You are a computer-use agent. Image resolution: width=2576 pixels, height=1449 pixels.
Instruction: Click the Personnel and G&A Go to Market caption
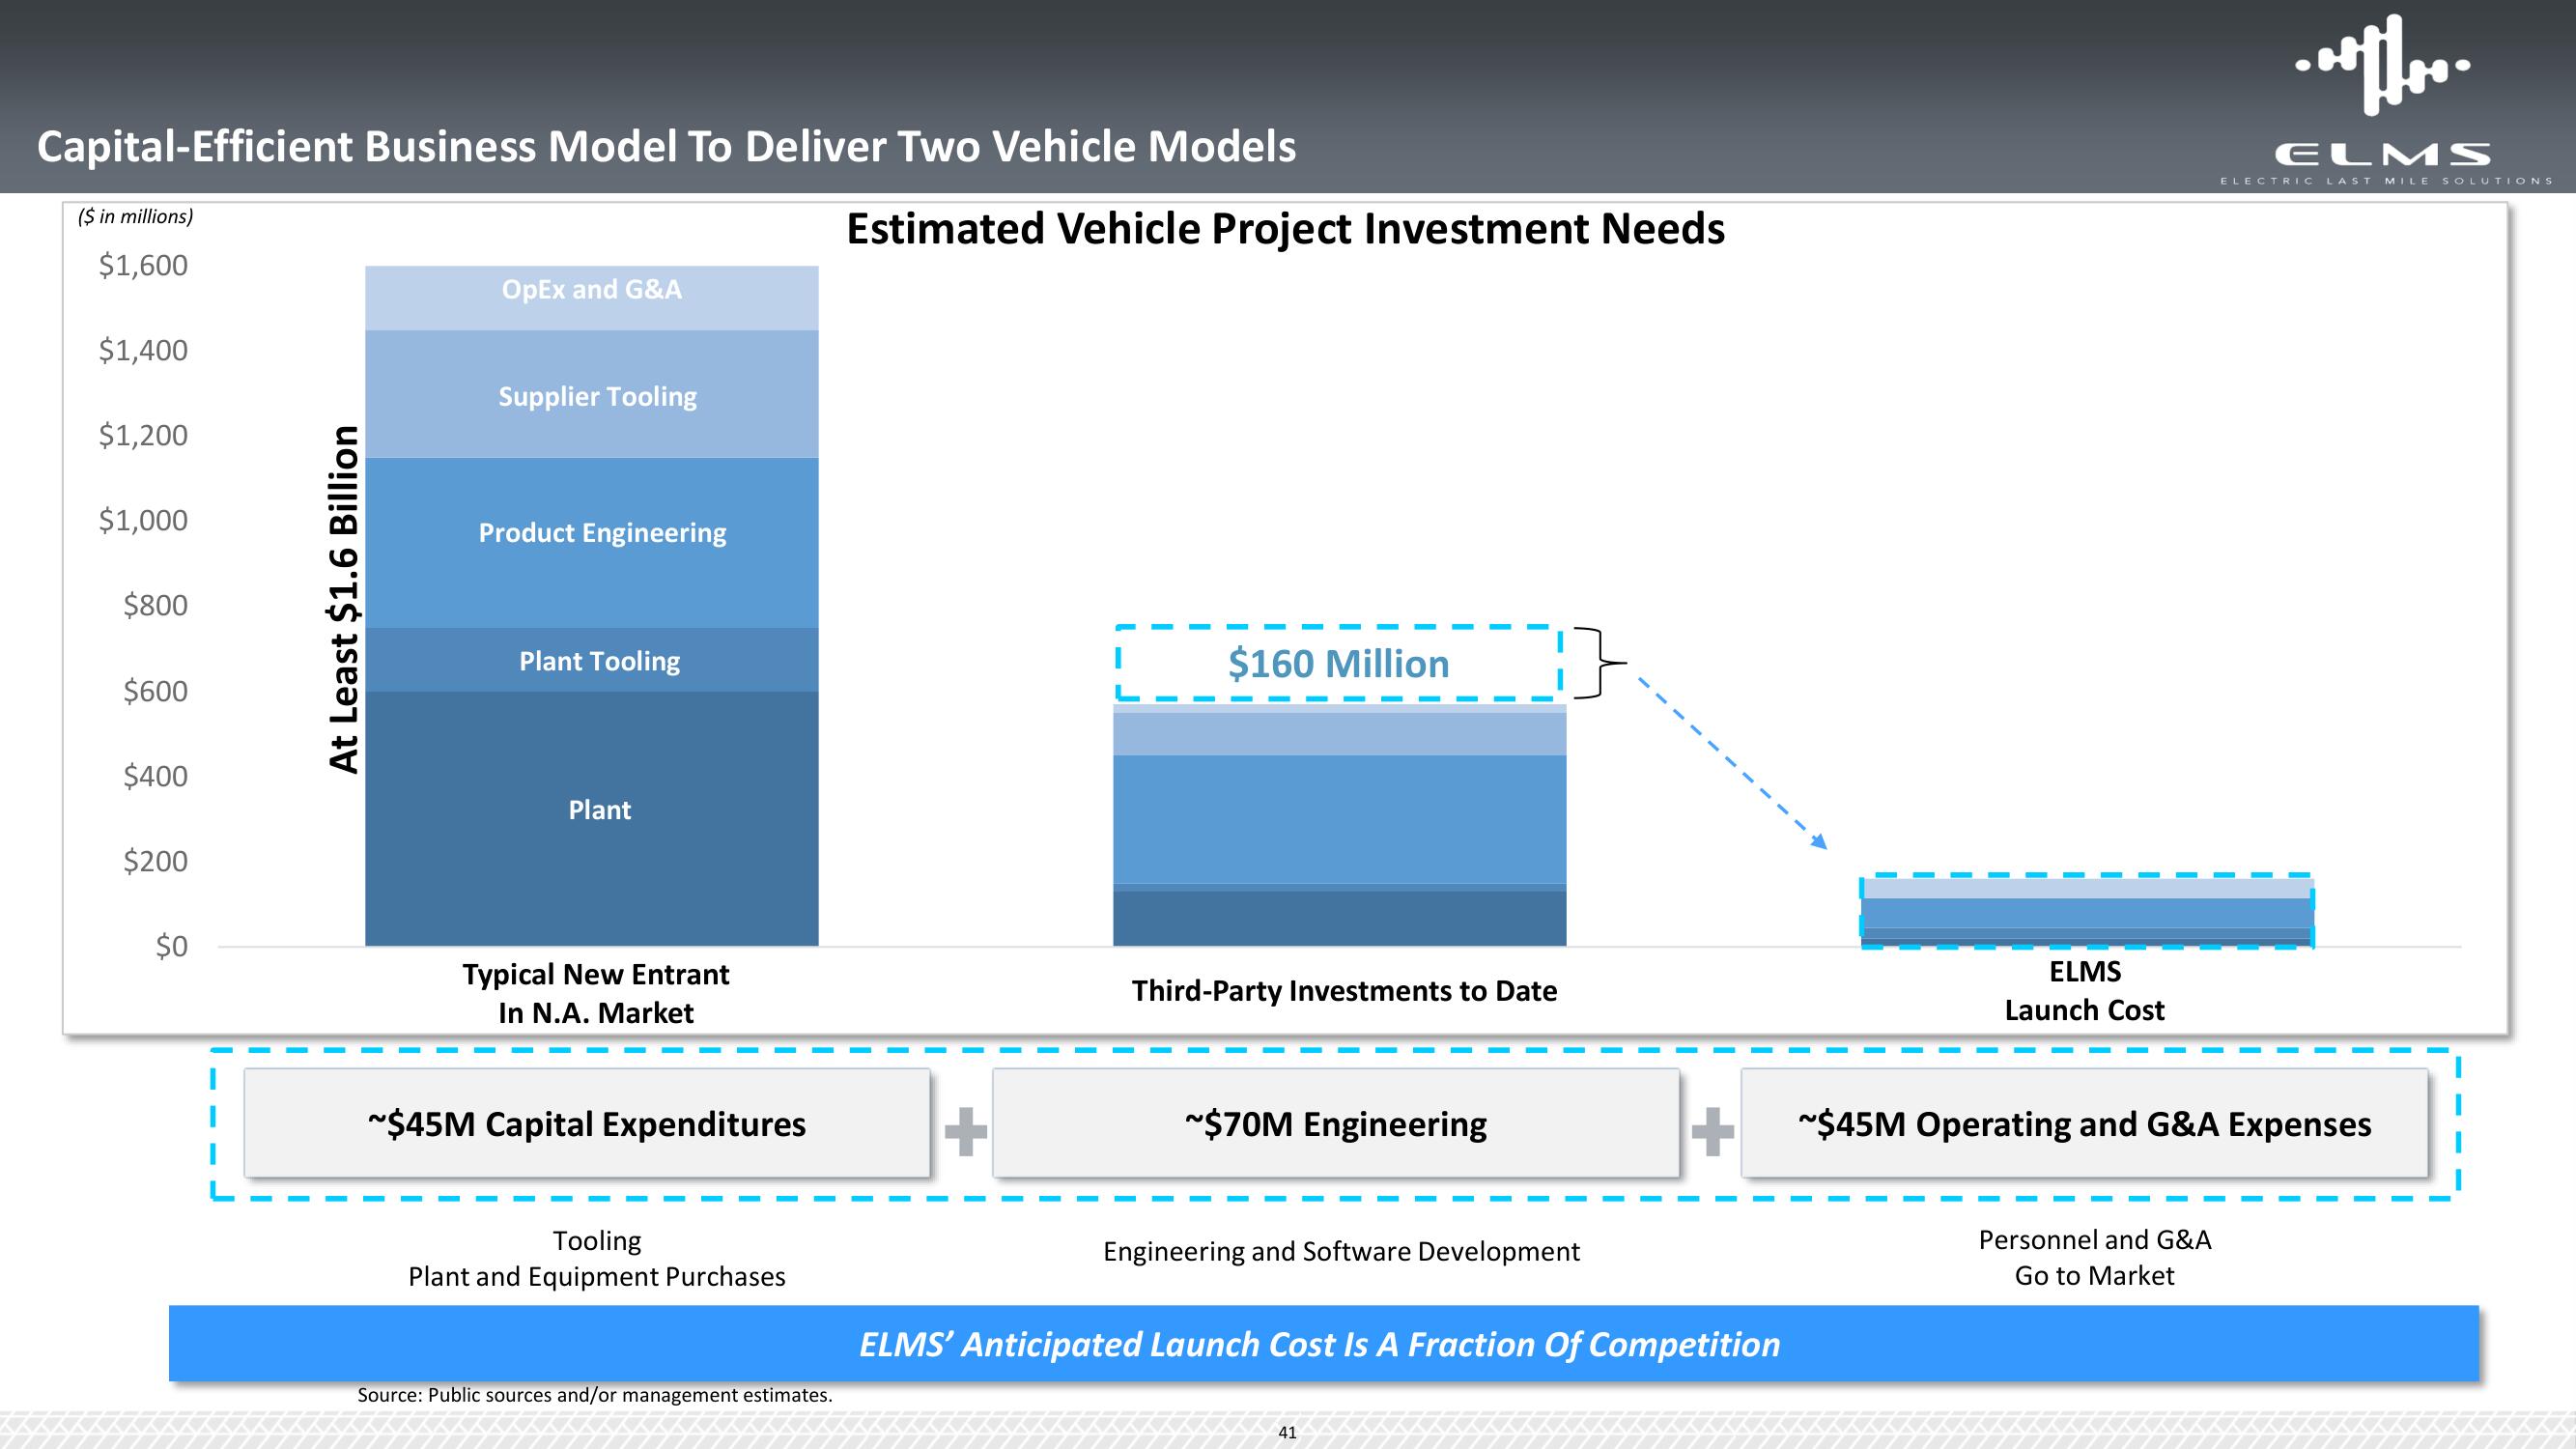click(x=2094, y=1257)
